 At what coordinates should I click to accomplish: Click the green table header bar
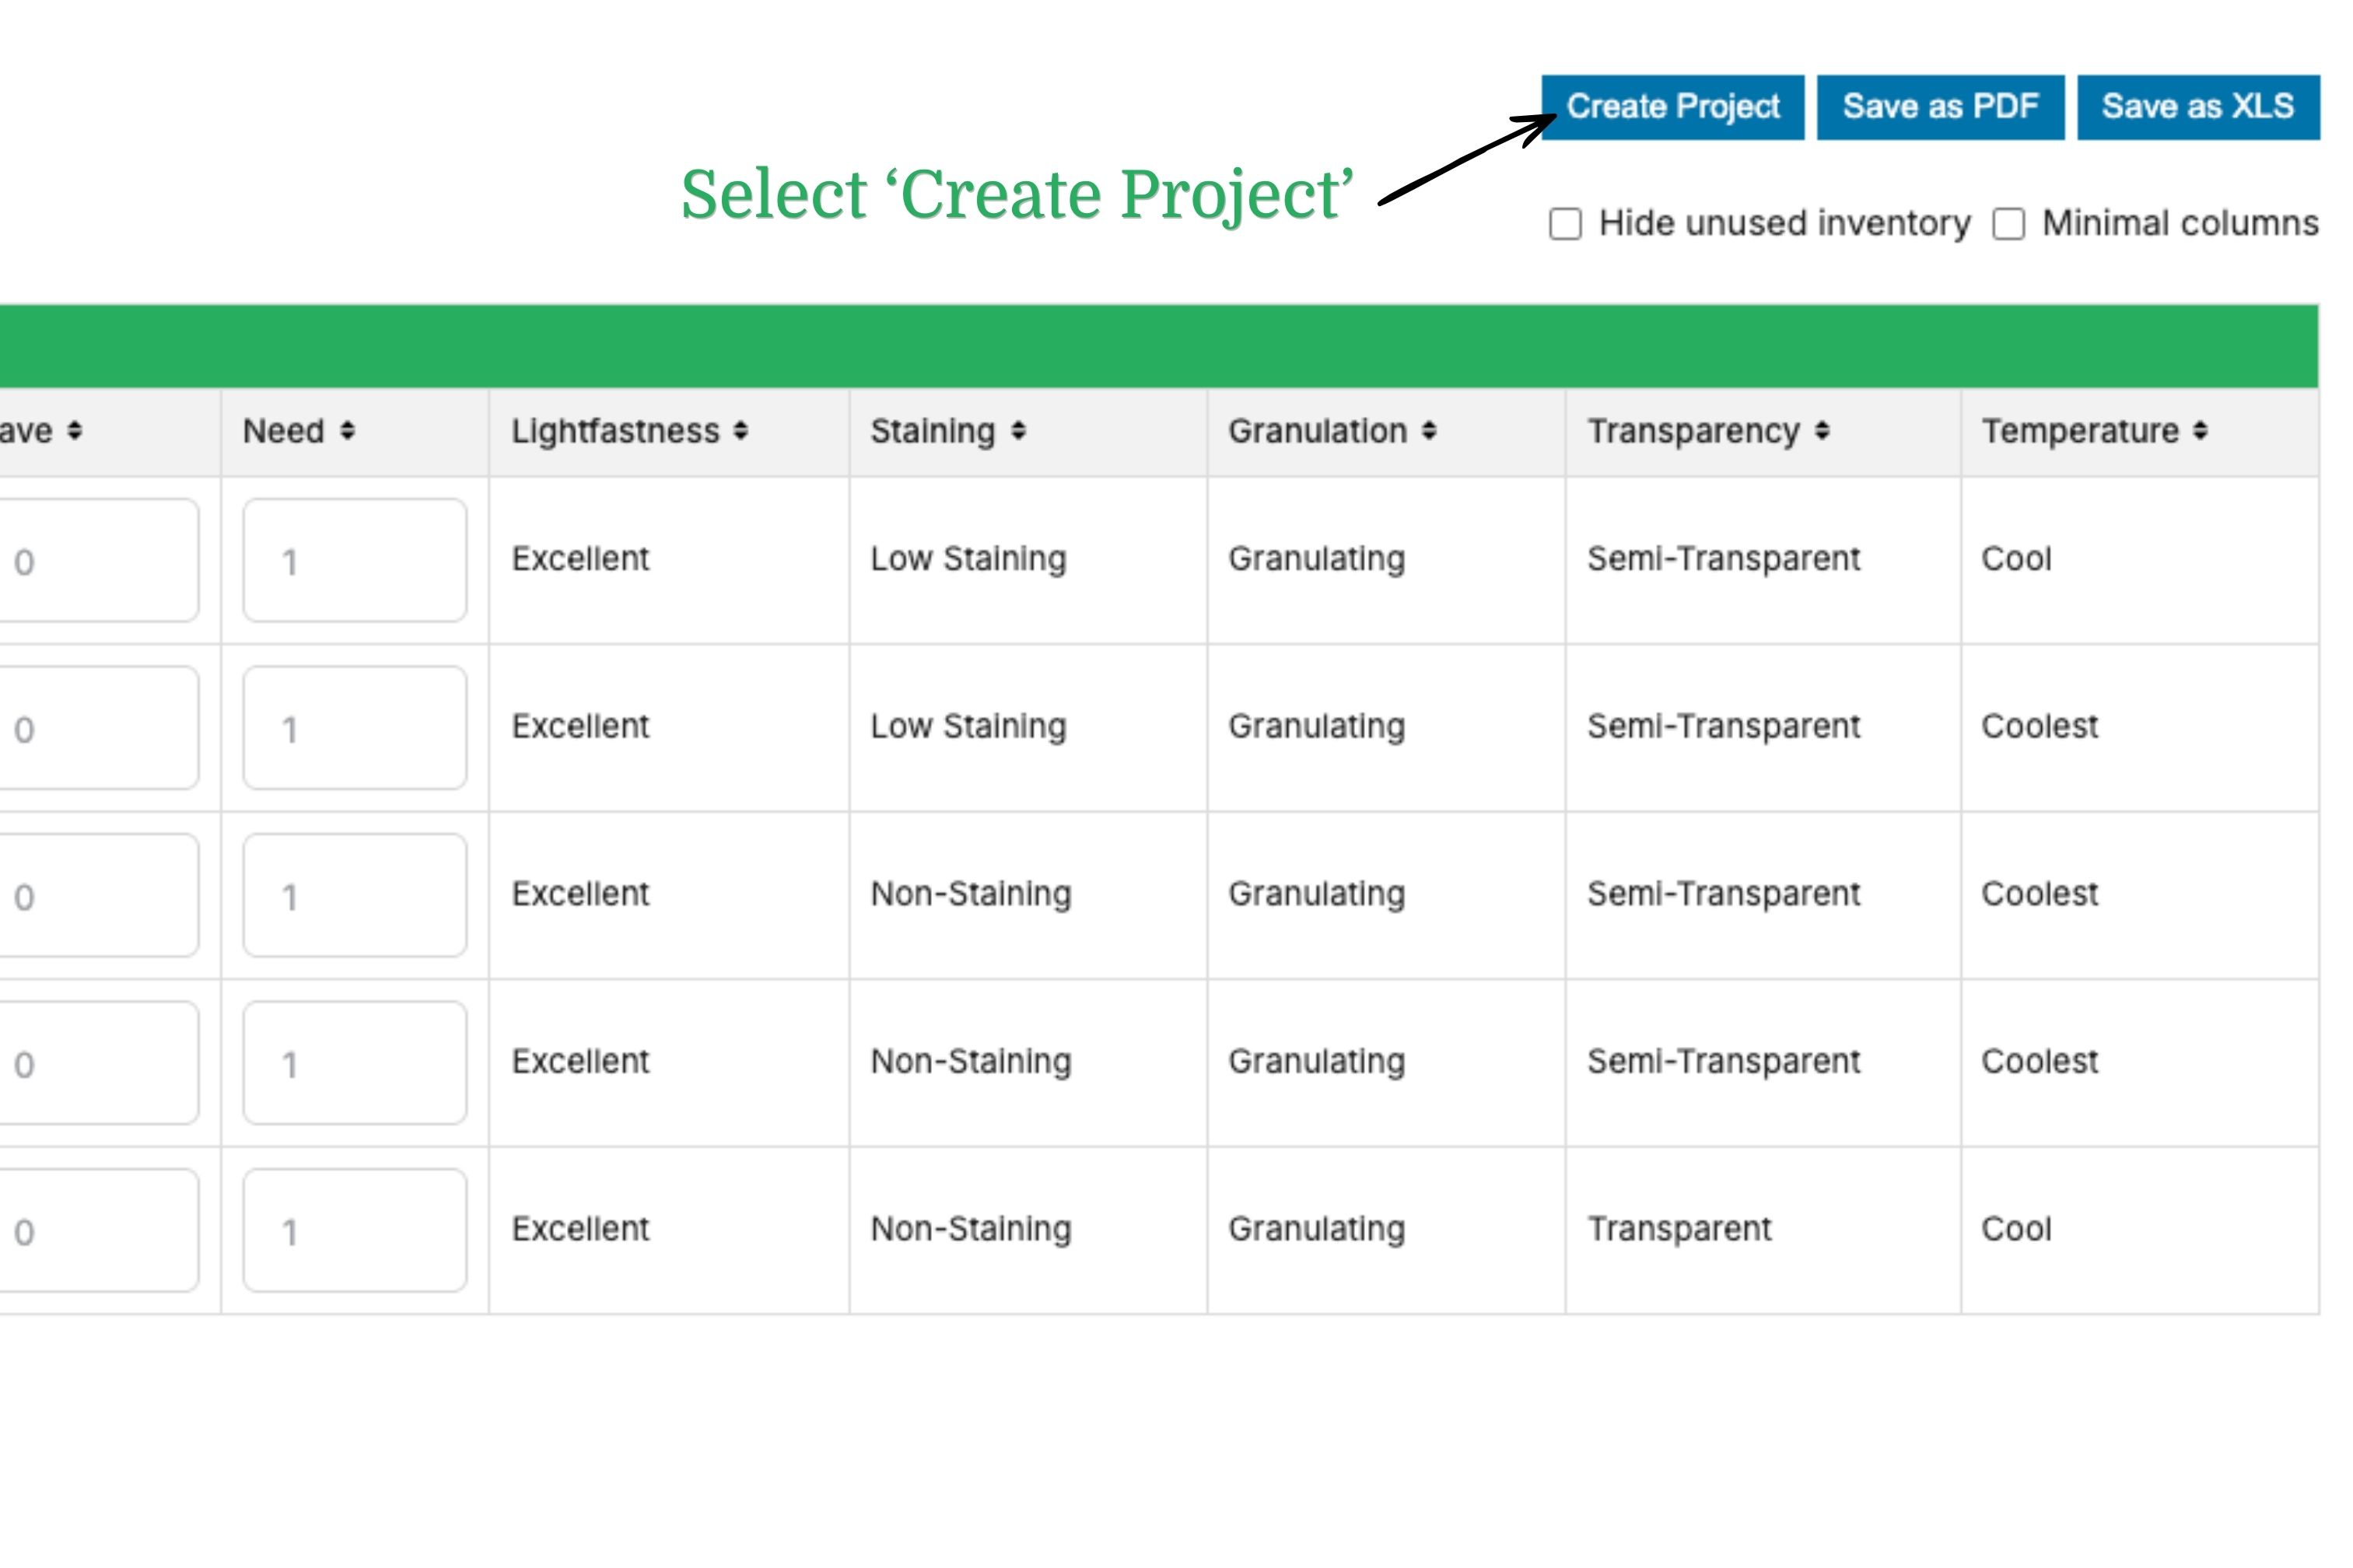1158,346
